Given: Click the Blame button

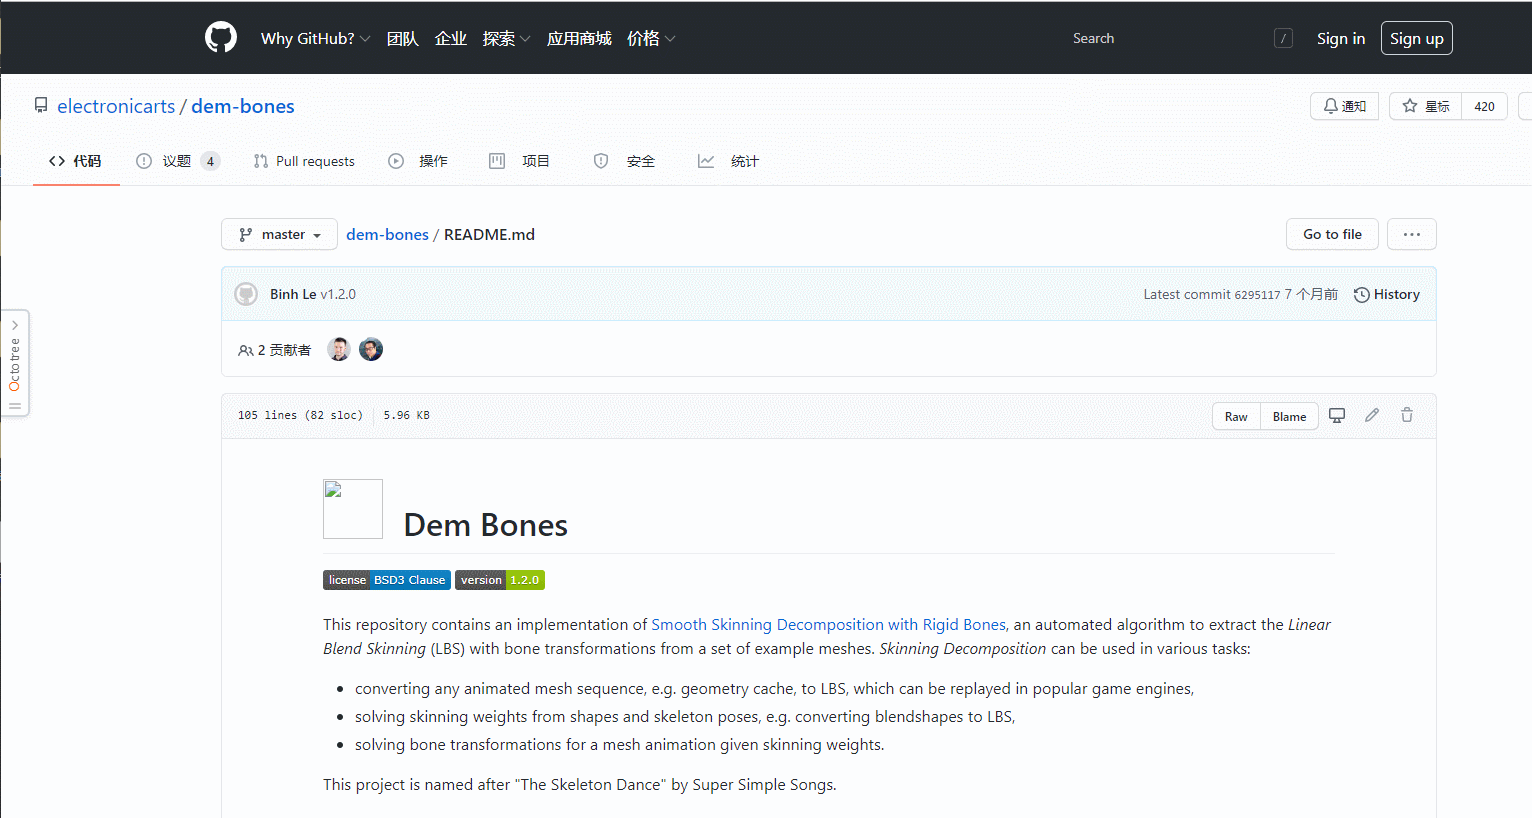Looking at the screenshot, I should (x=1289, y=416).
